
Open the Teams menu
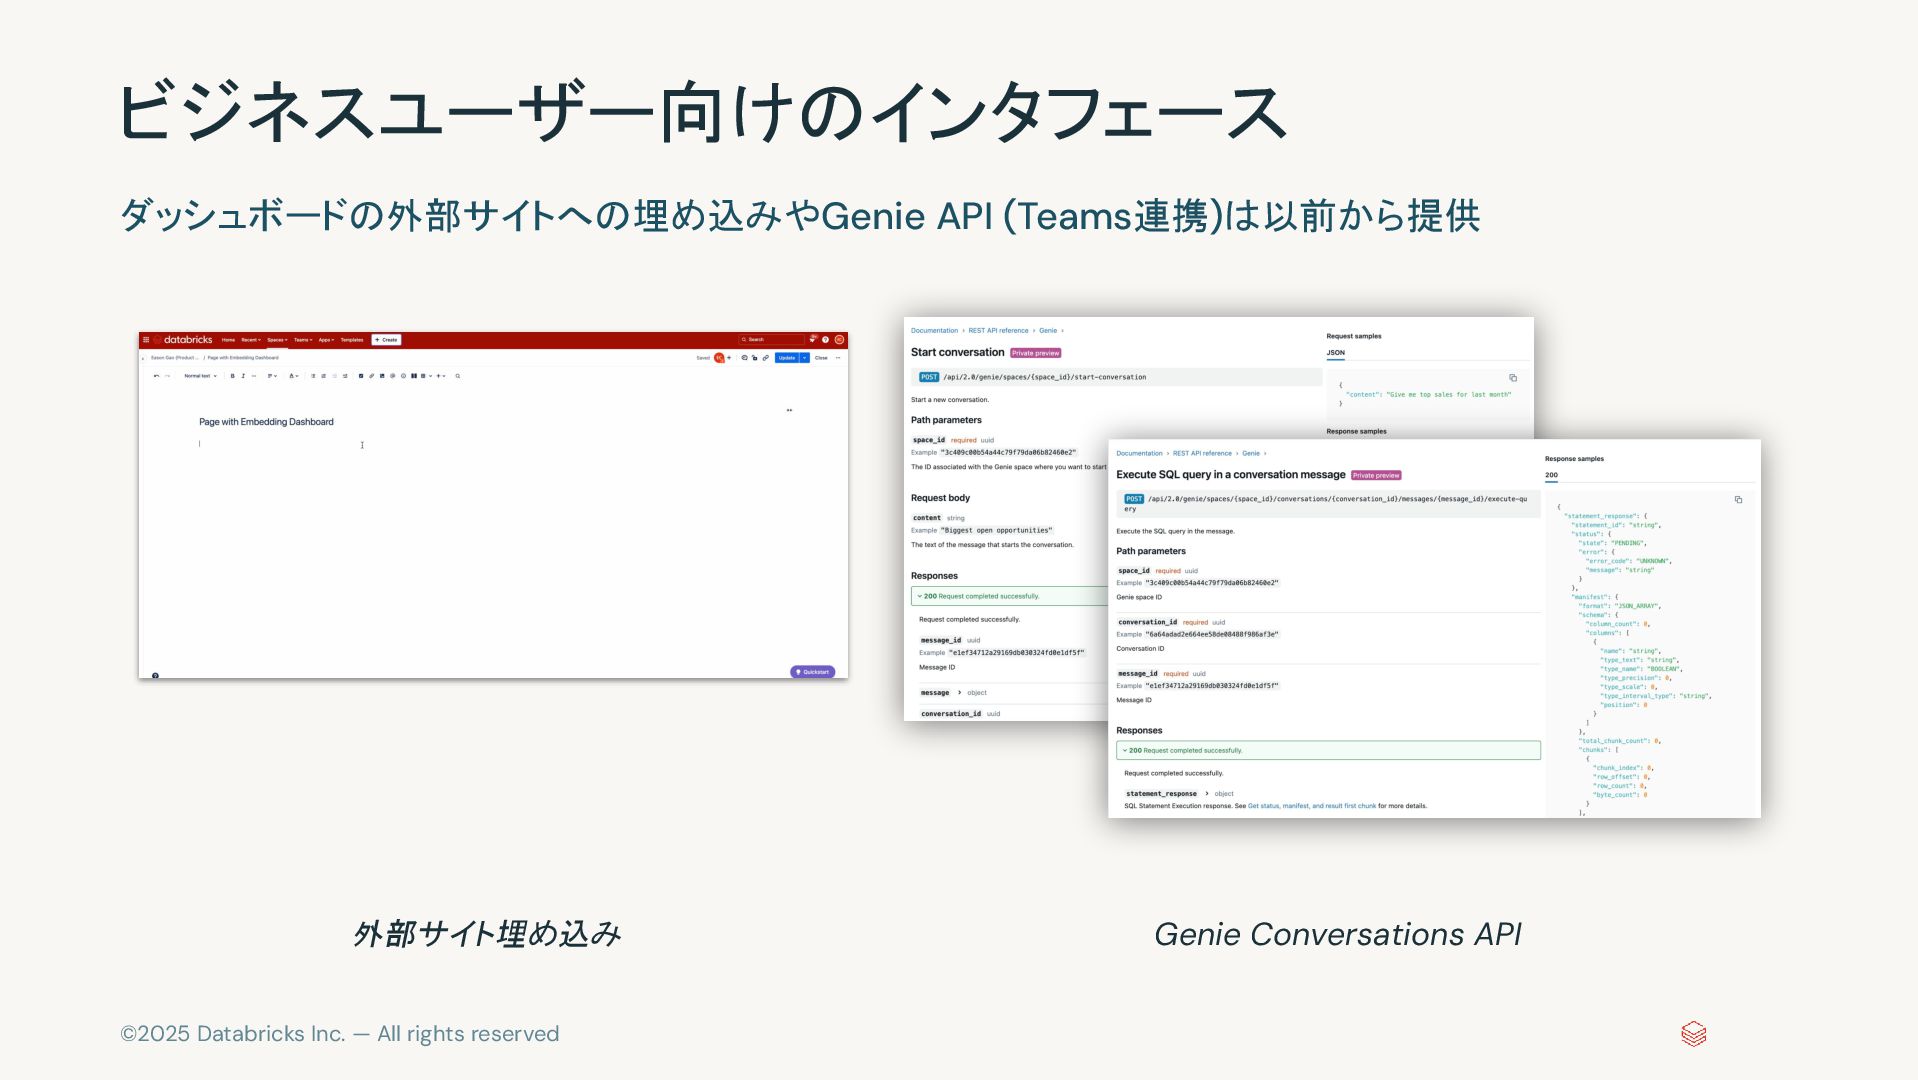coord(303,340)
